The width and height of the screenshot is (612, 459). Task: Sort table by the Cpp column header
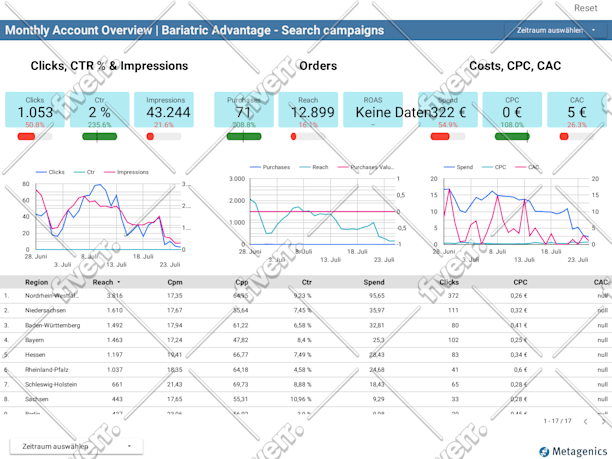tap(242, 282)
